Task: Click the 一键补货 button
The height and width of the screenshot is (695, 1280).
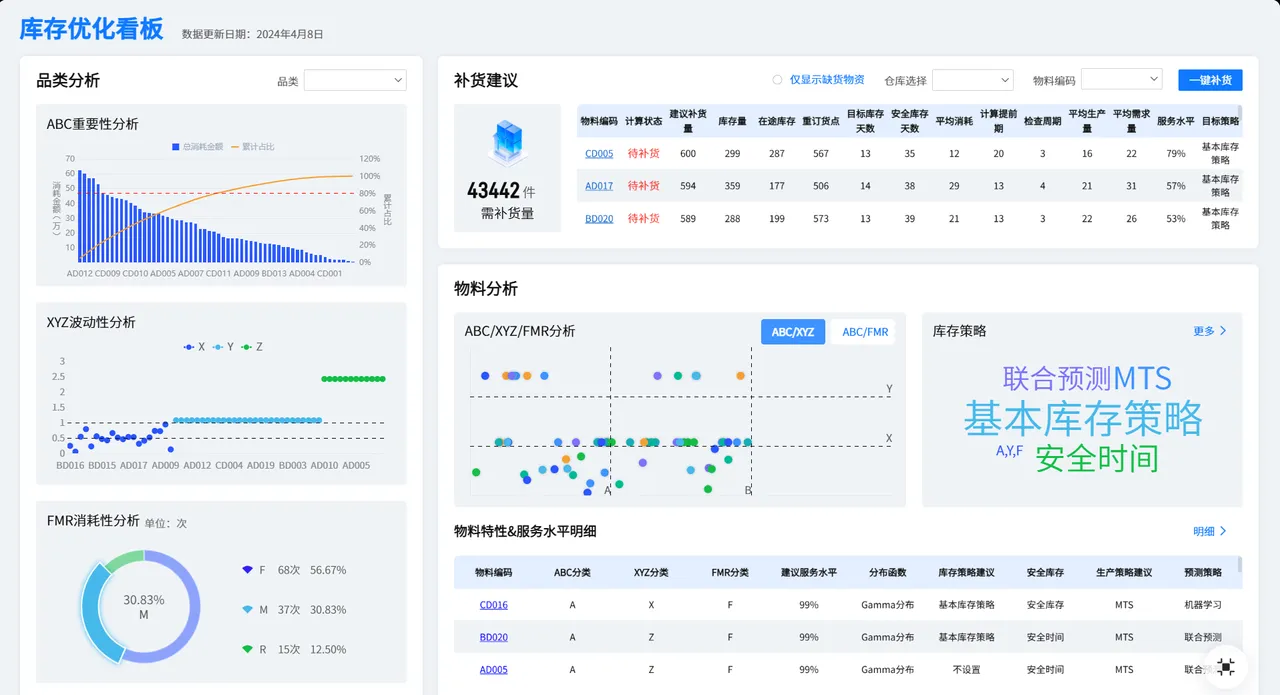Action: point(1210,80)
